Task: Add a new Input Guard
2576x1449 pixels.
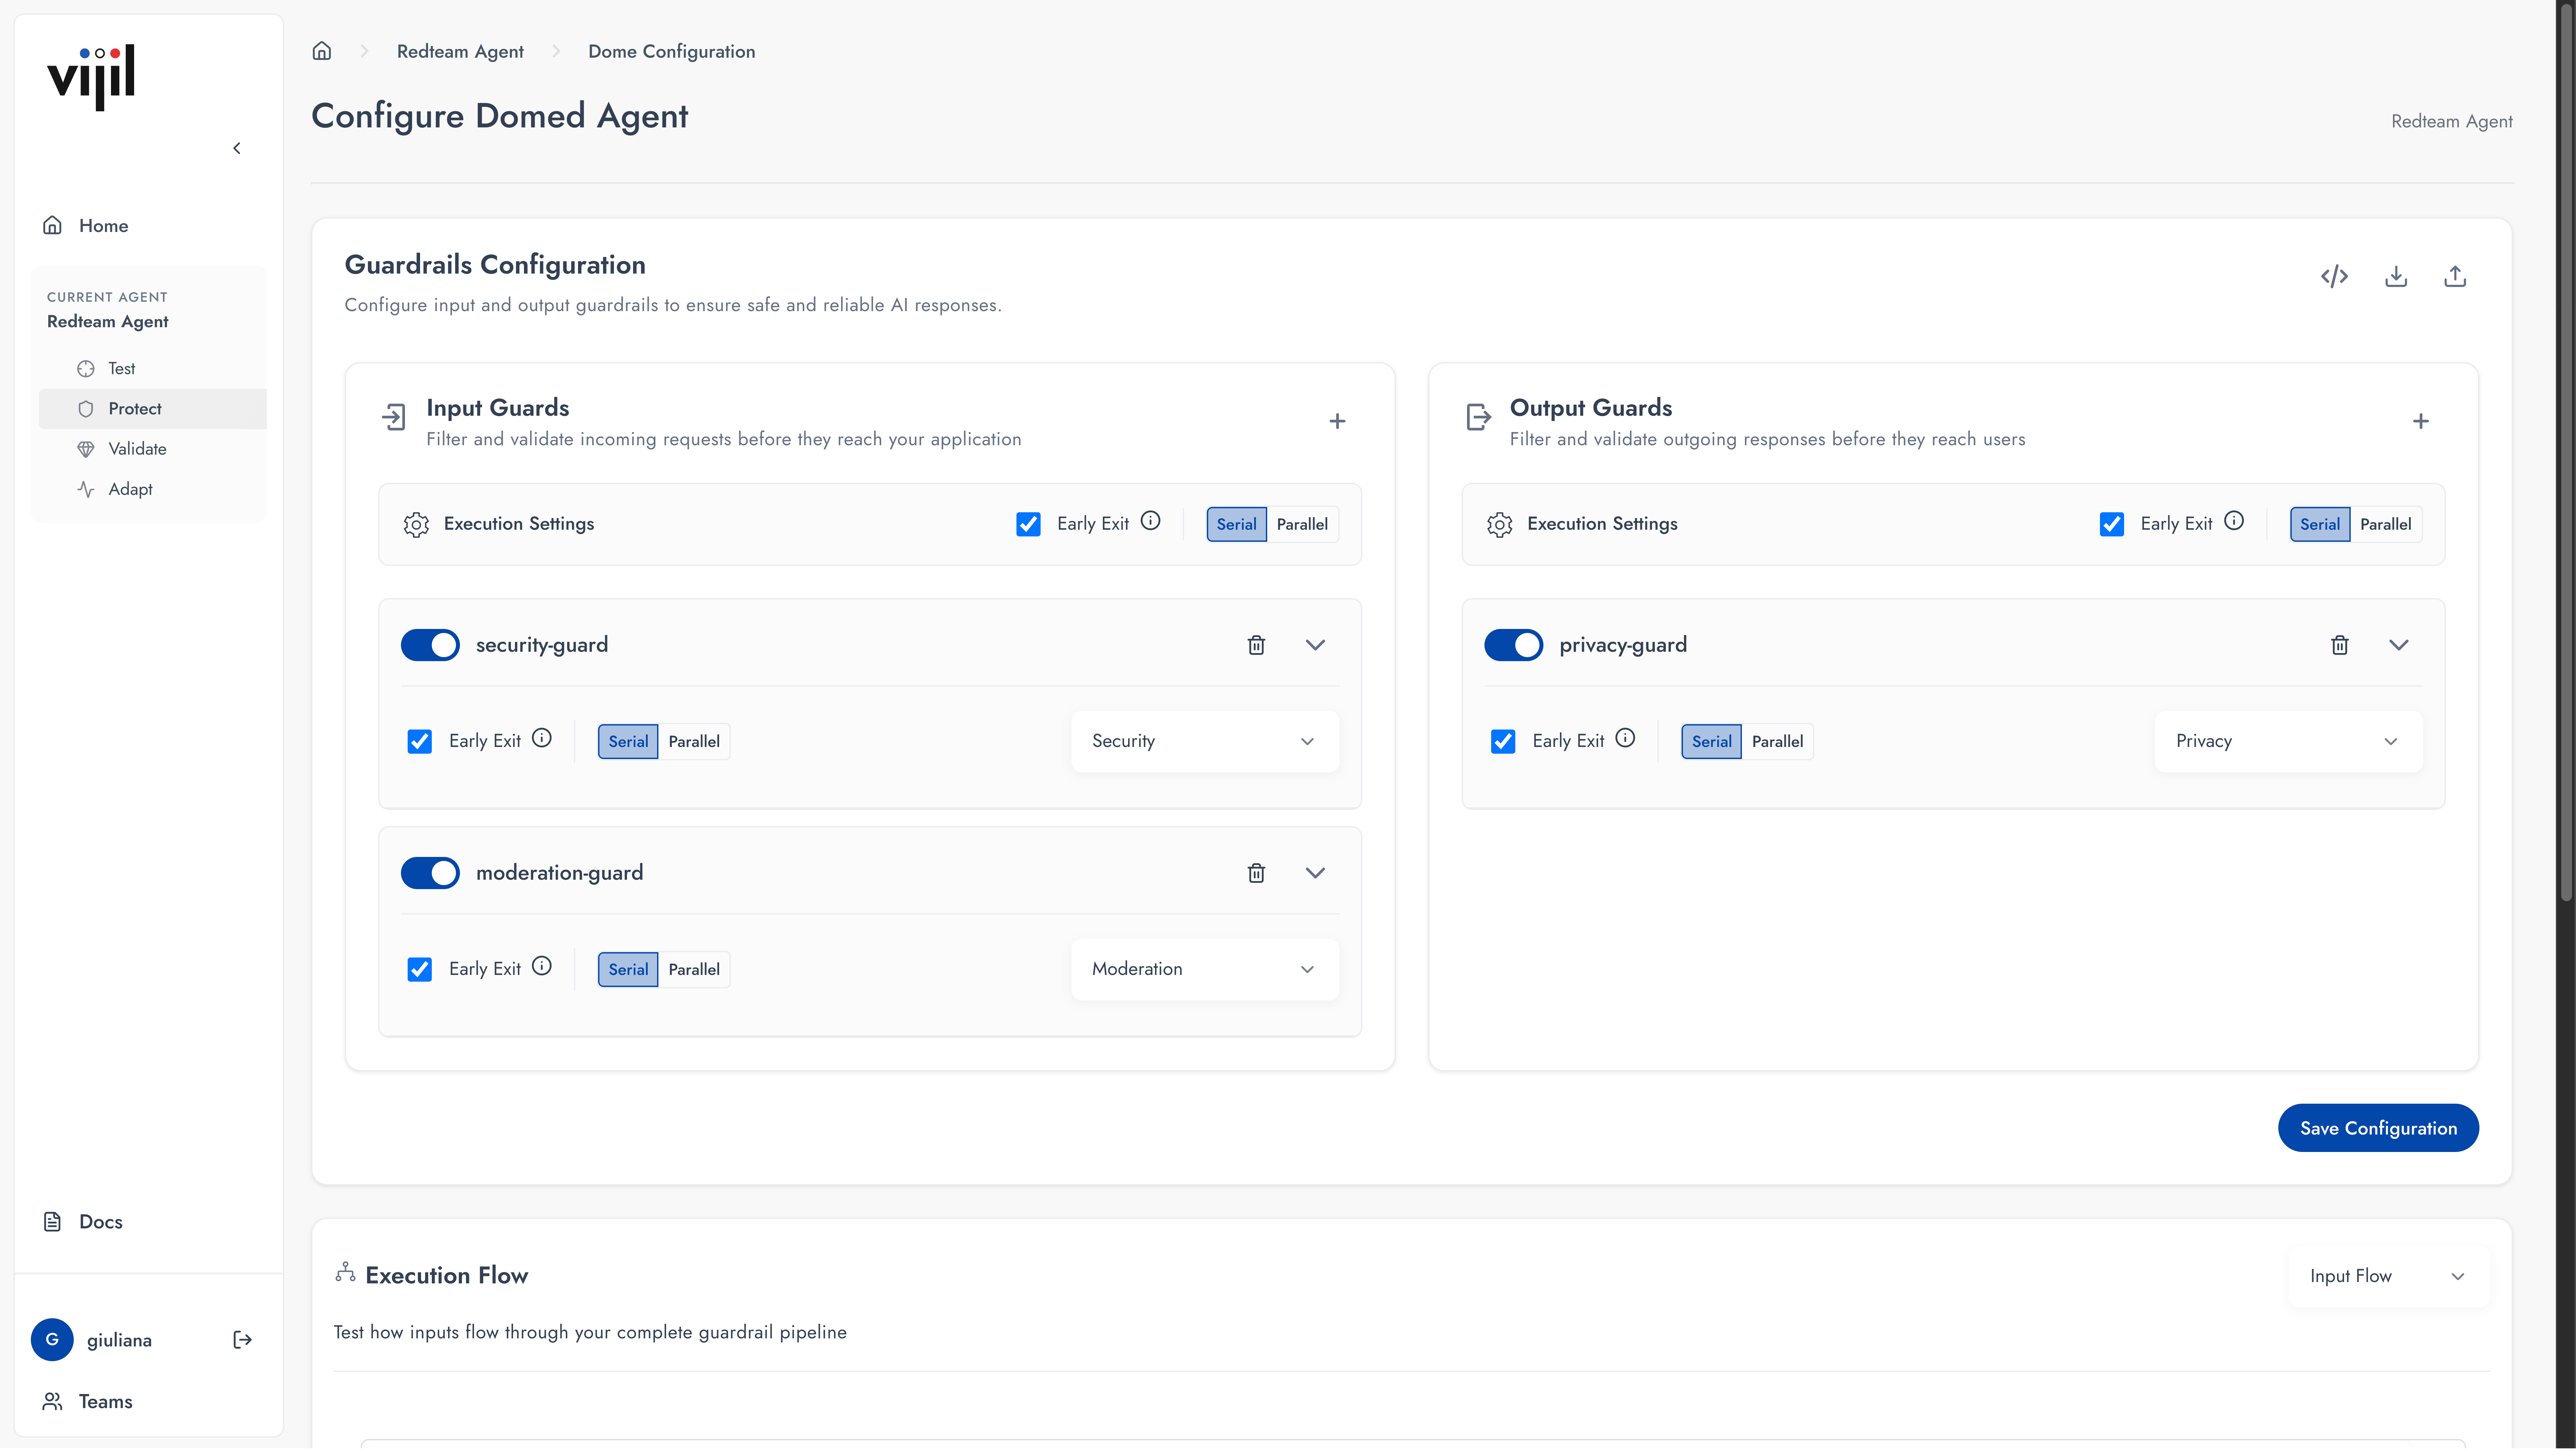Action: point(1338,421)
